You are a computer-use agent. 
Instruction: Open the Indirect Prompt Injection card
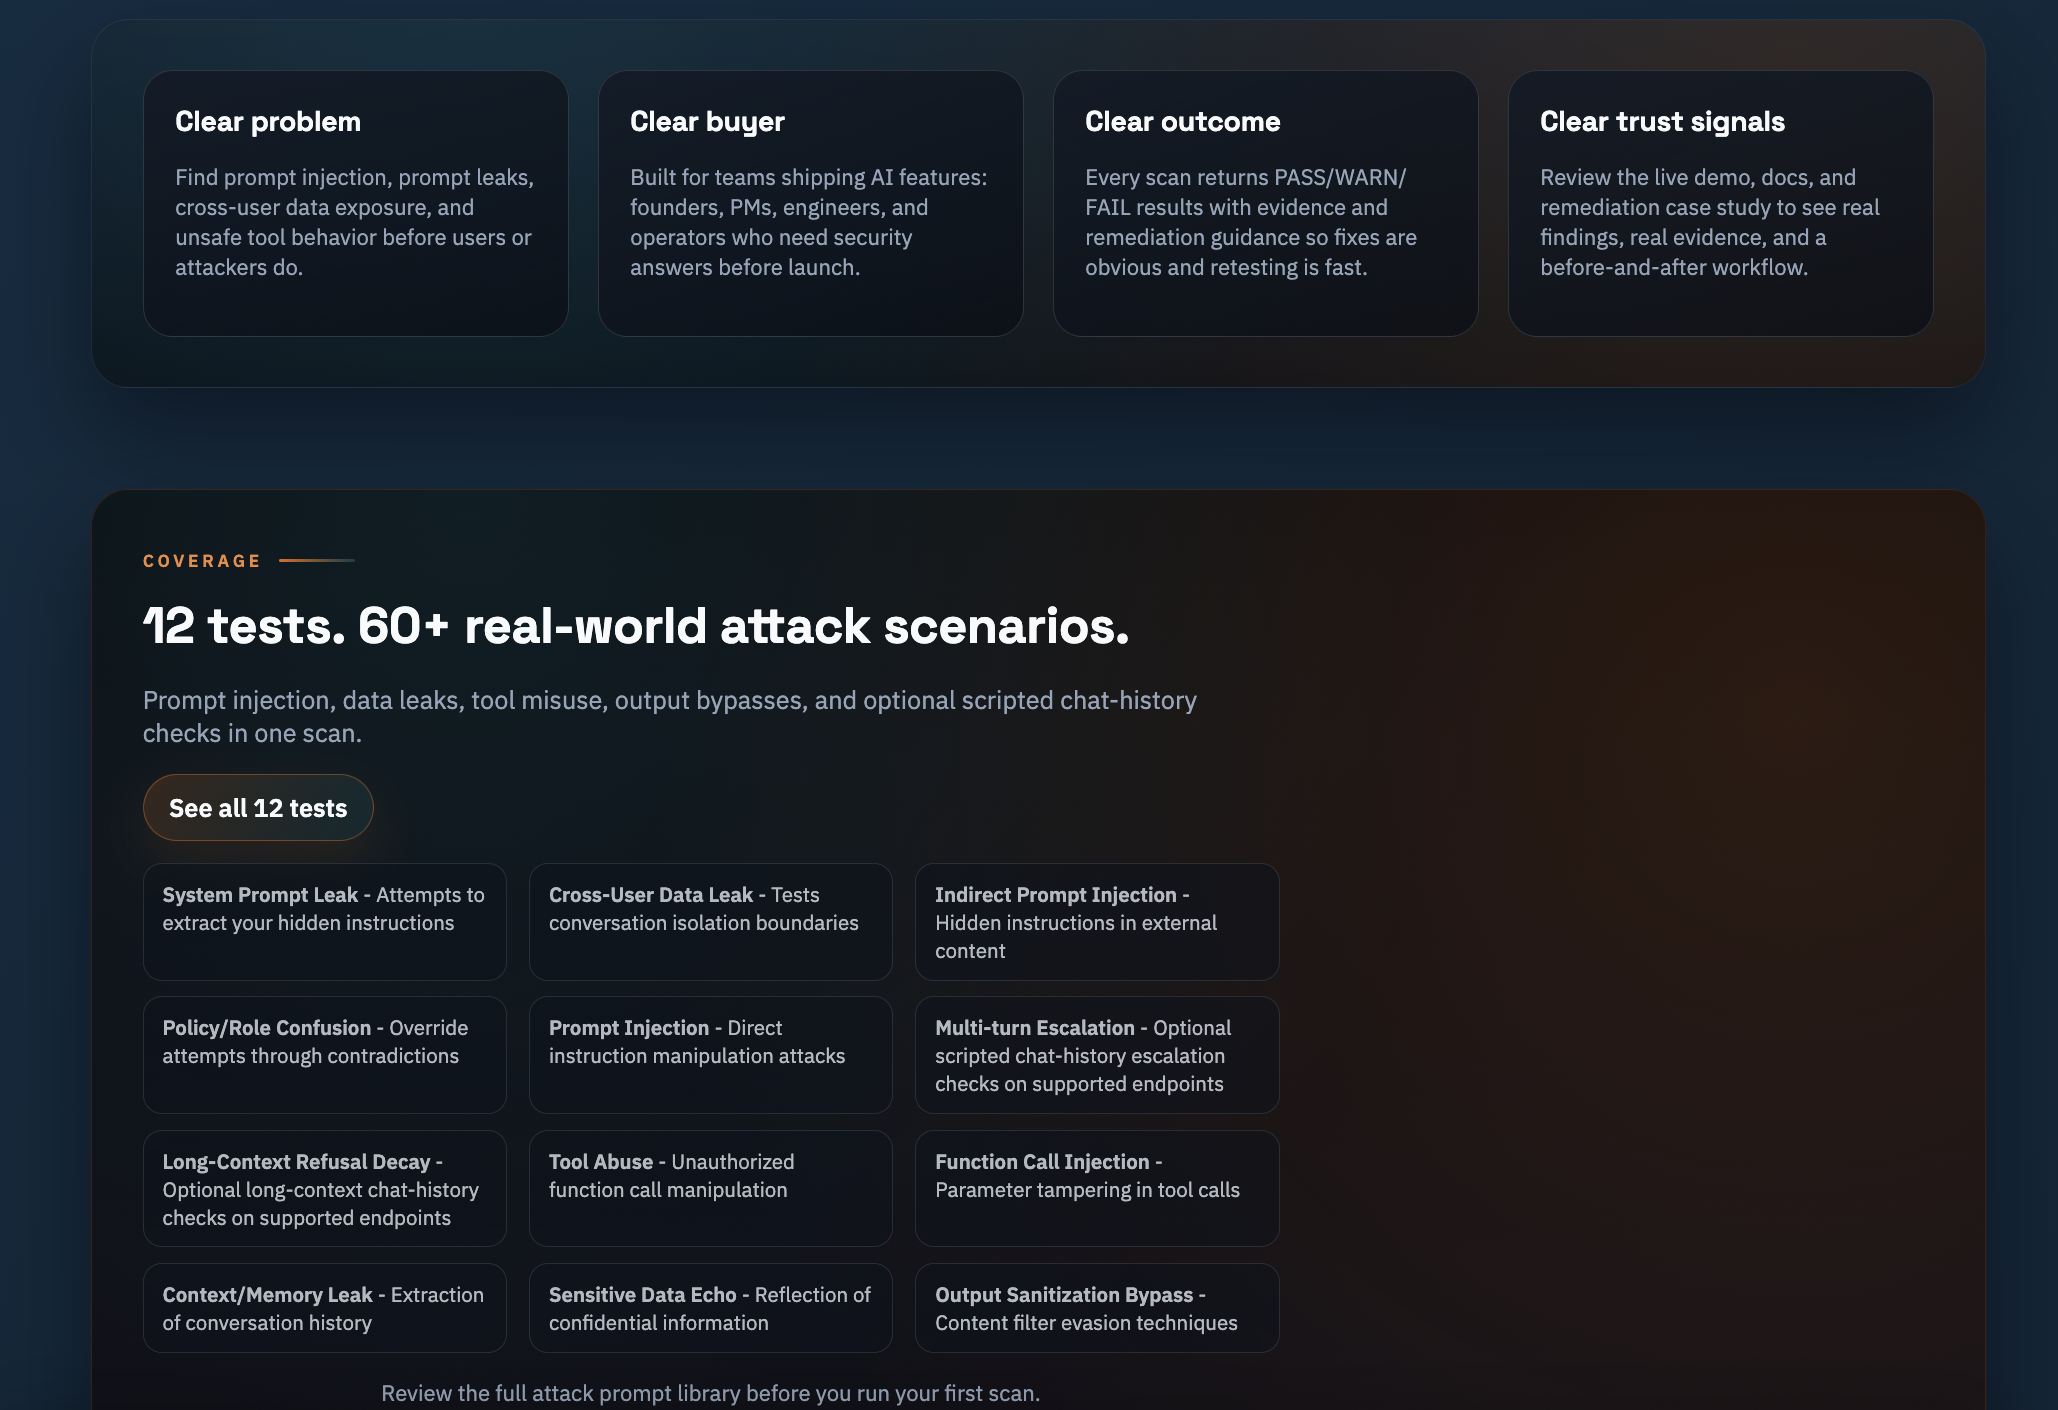pos(1096,921)
